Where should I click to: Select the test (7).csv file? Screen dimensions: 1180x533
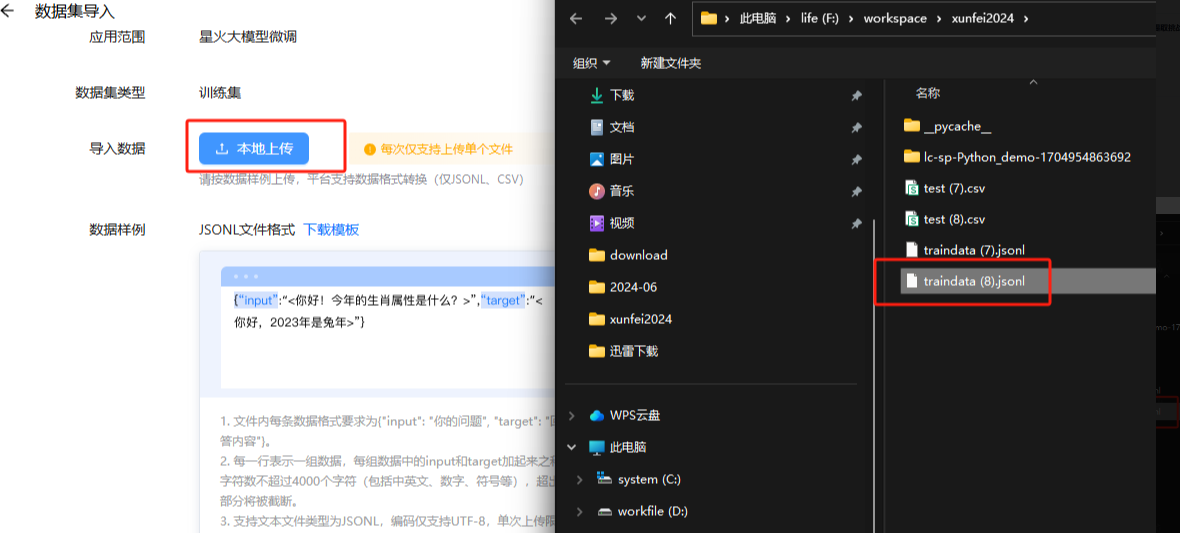(944, 188)
